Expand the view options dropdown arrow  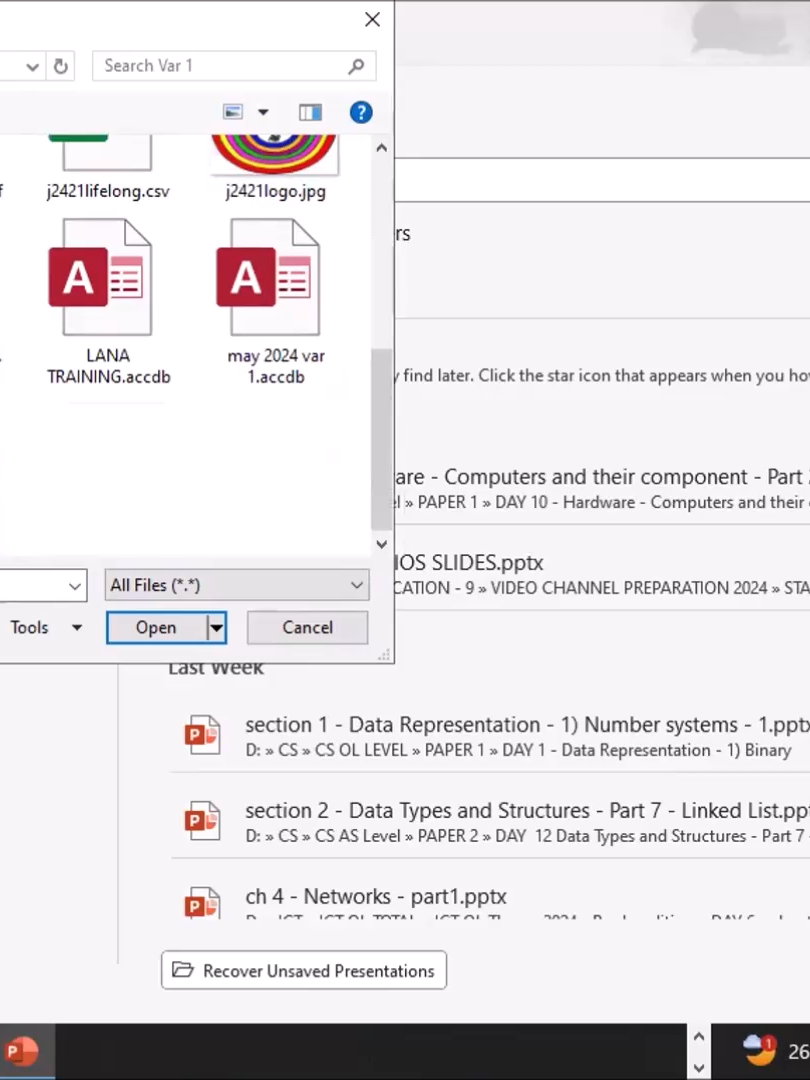click(x=263, y=112)
